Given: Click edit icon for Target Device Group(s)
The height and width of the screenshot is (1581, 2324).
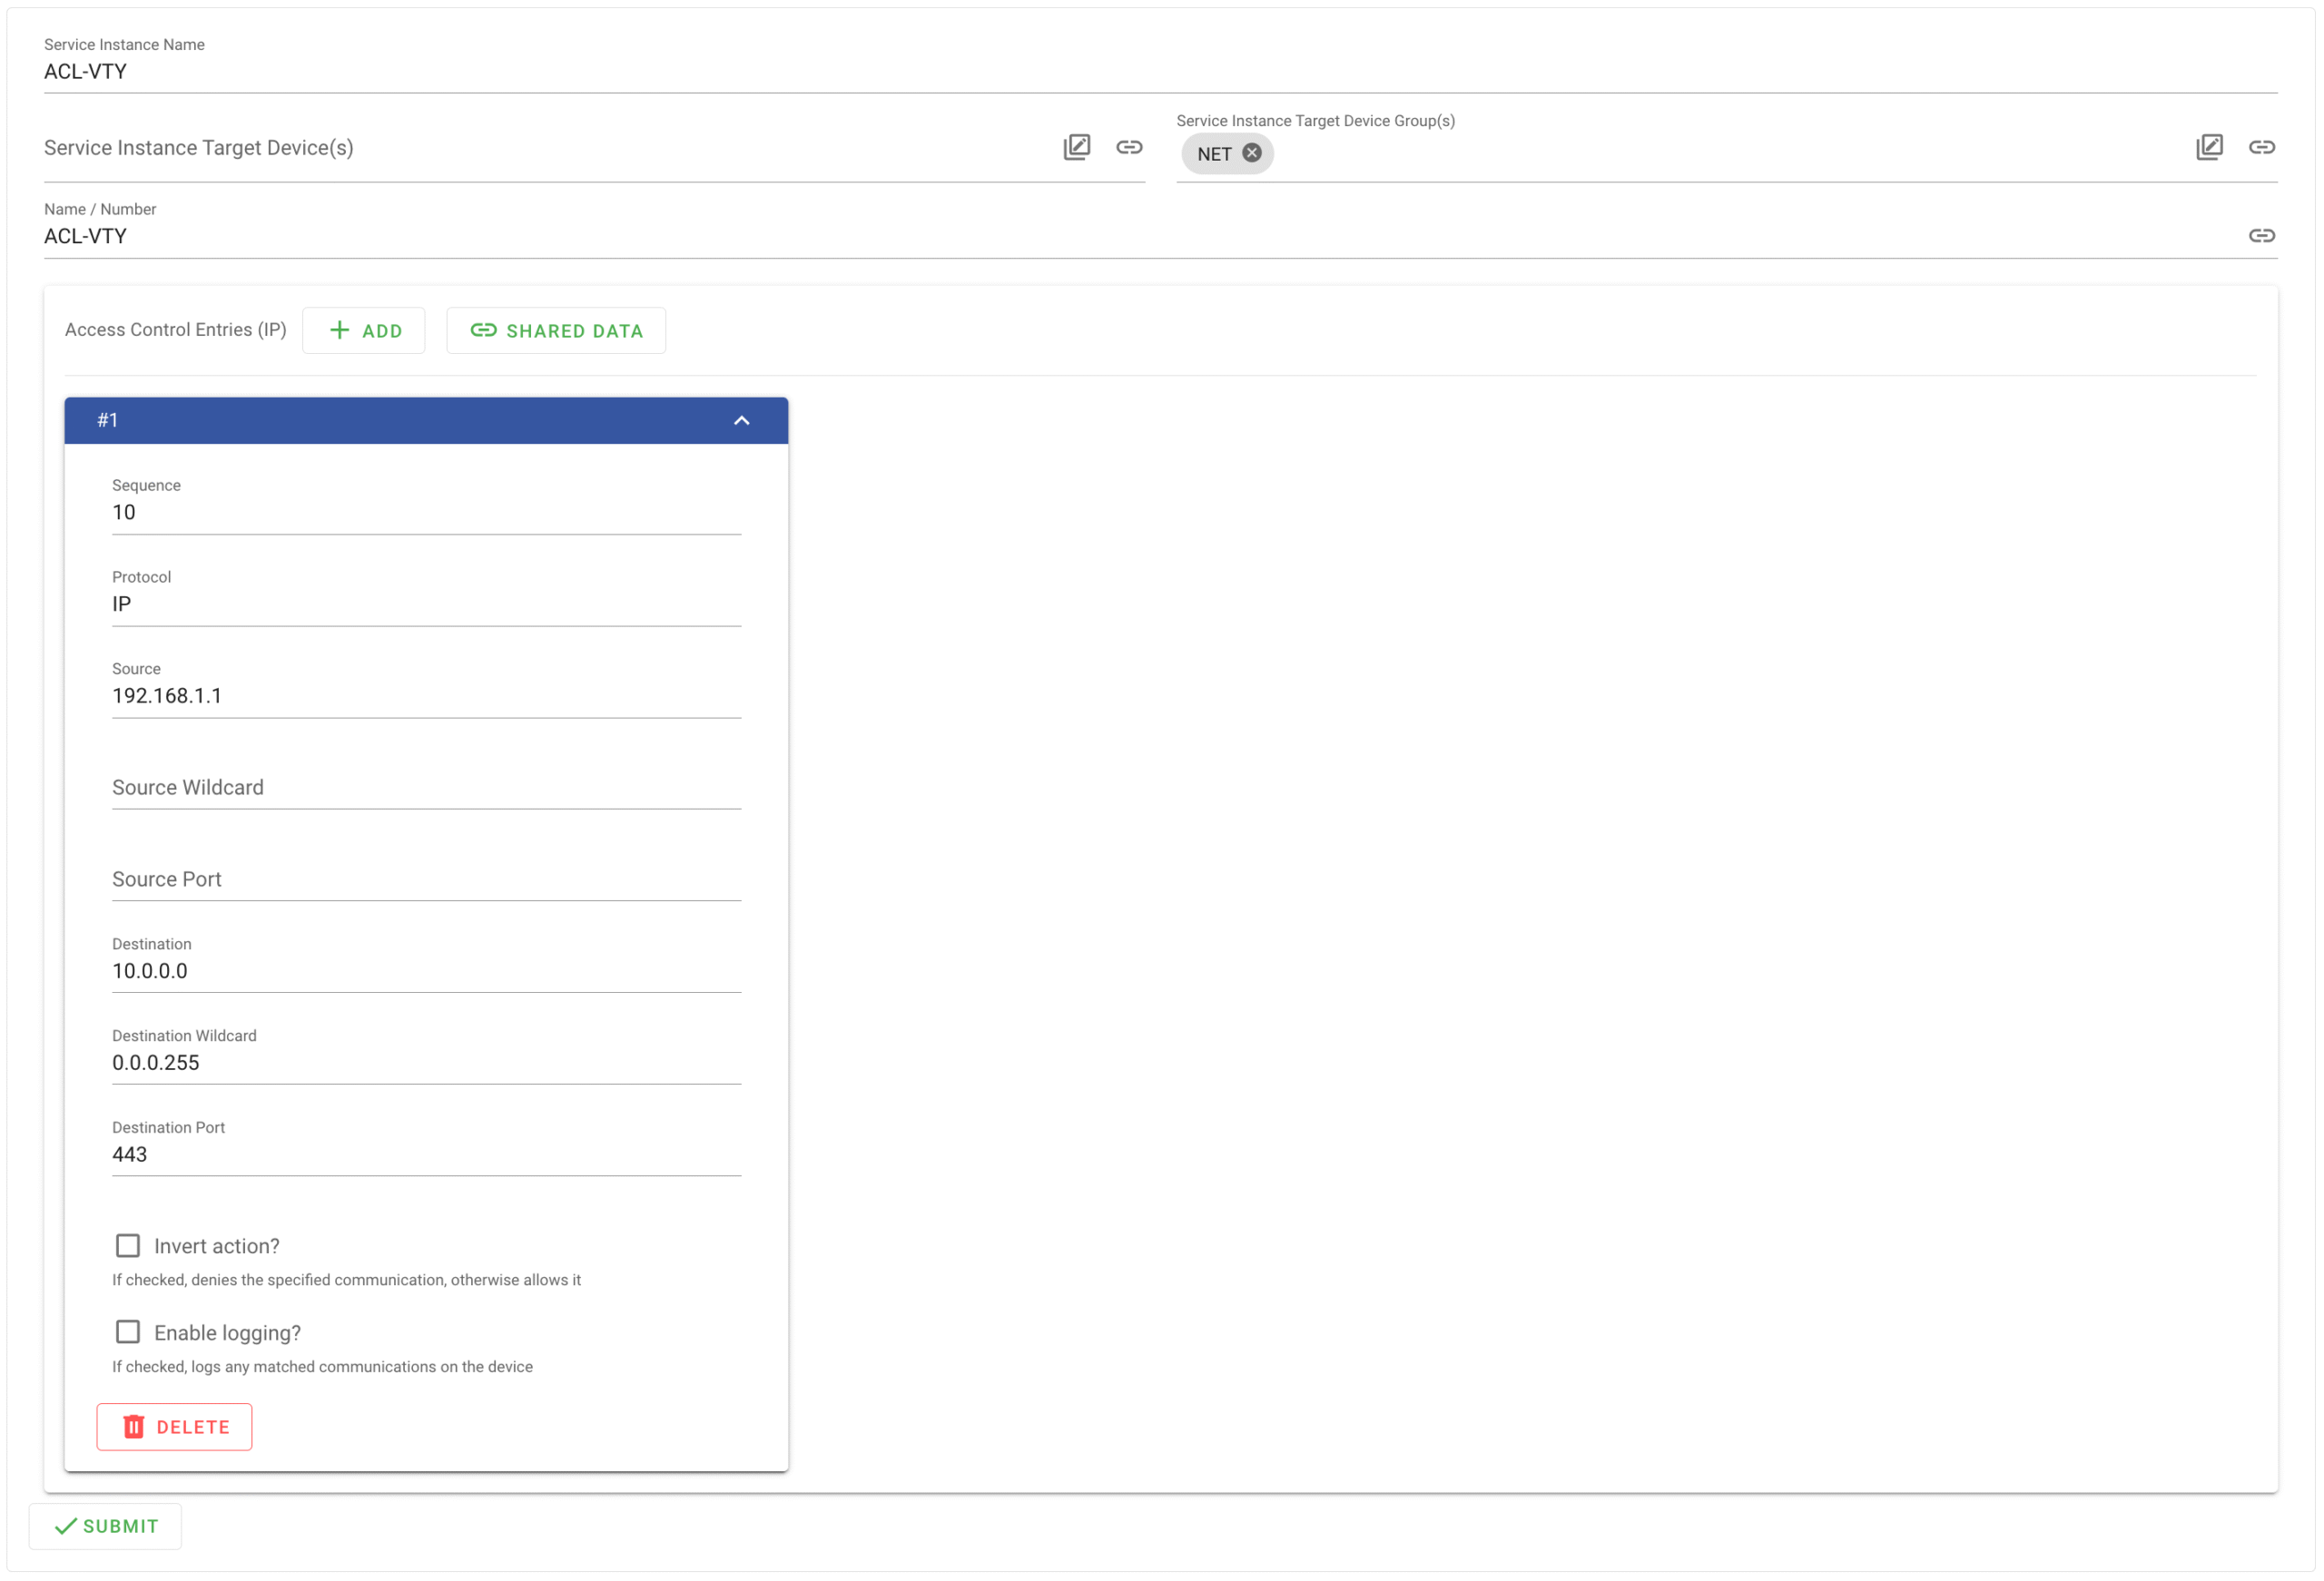Looking at the screenshot, I should click(x=2208, y=147).
